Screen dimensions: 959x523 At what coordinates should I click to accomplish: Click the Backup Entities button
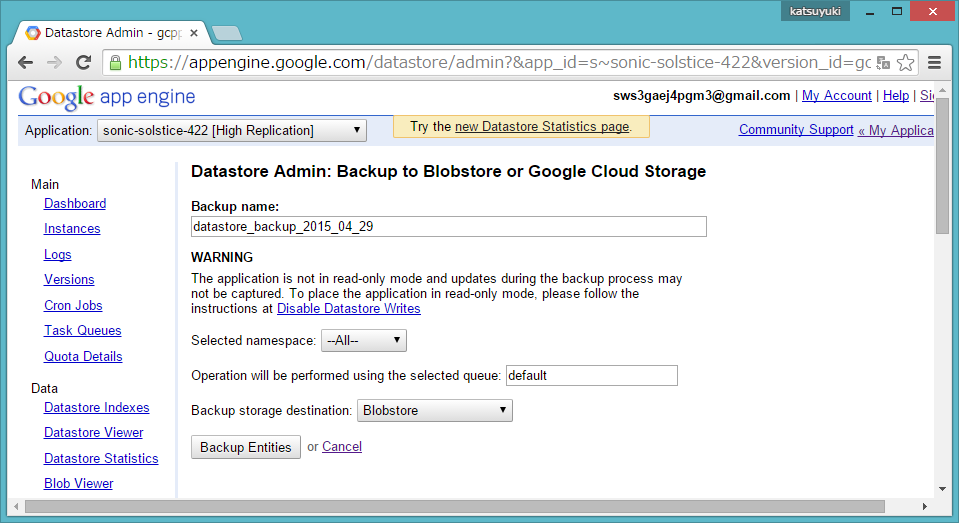tap(246, 447)
